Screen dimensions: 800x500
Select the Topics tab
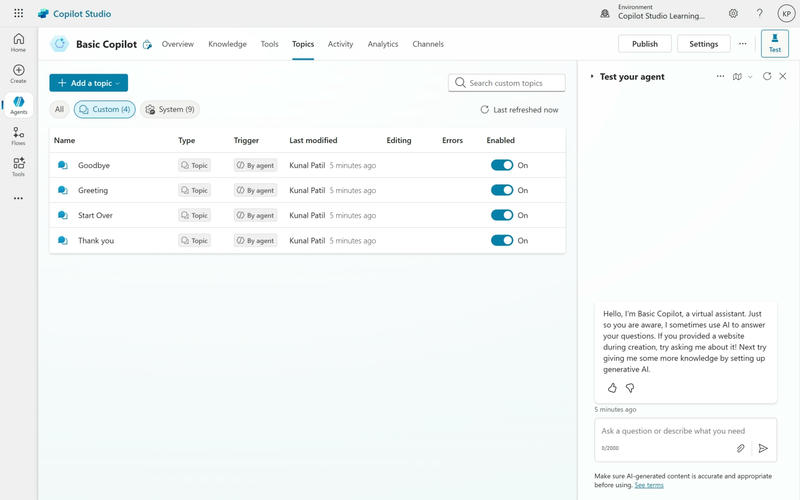pos(303,44)
